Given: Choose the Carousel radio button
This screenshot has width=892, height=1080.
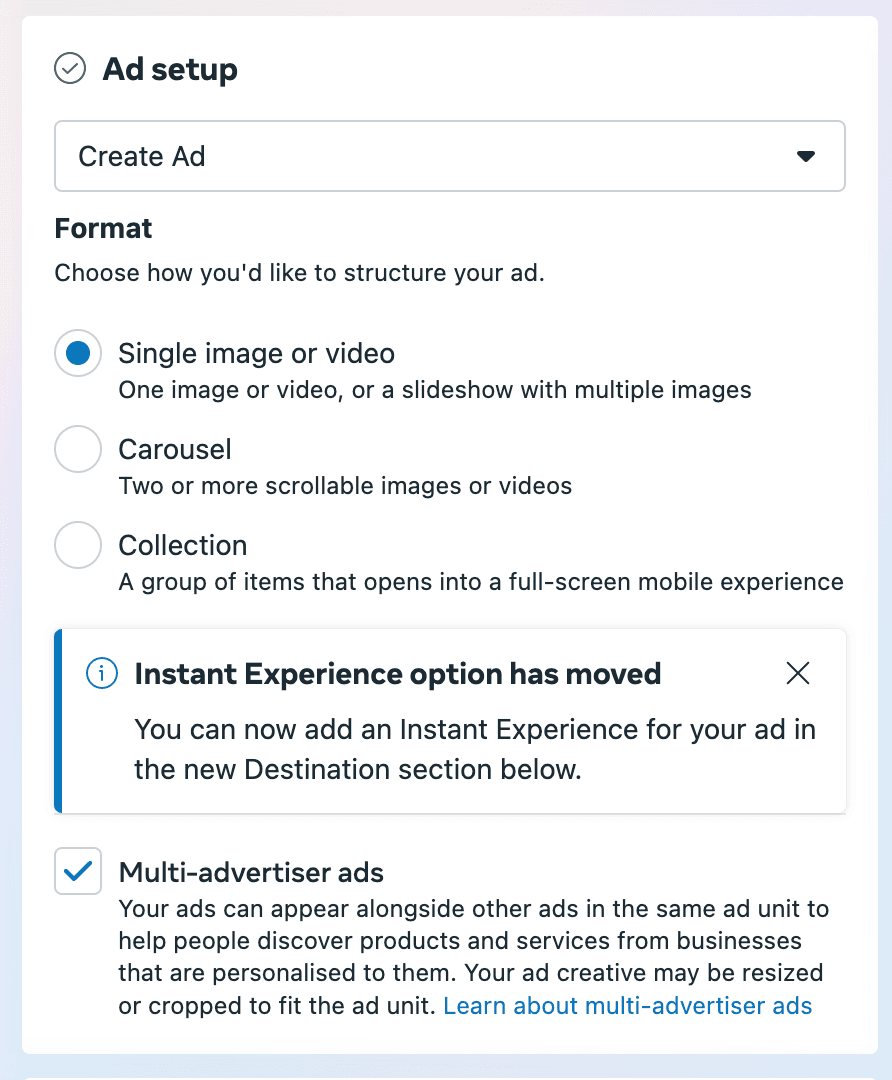Looking at the screenshot, I should (78, 449).
